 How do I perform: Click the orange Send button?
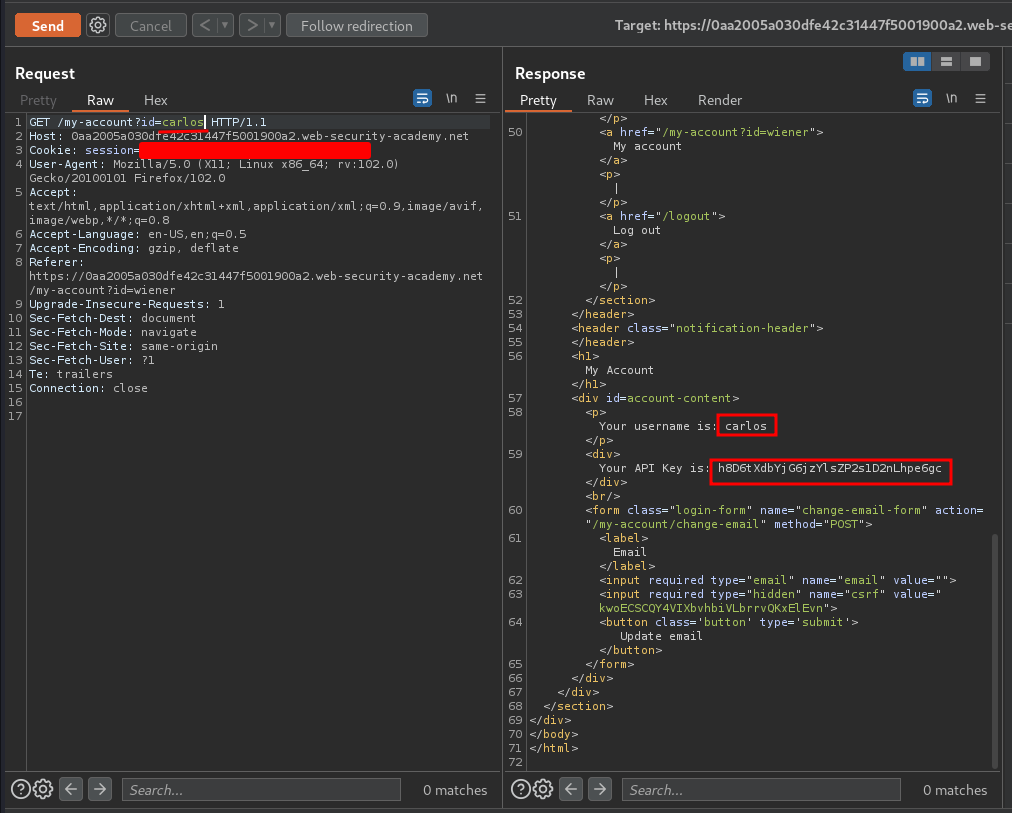pyautogui.click(x=48, y=26)
